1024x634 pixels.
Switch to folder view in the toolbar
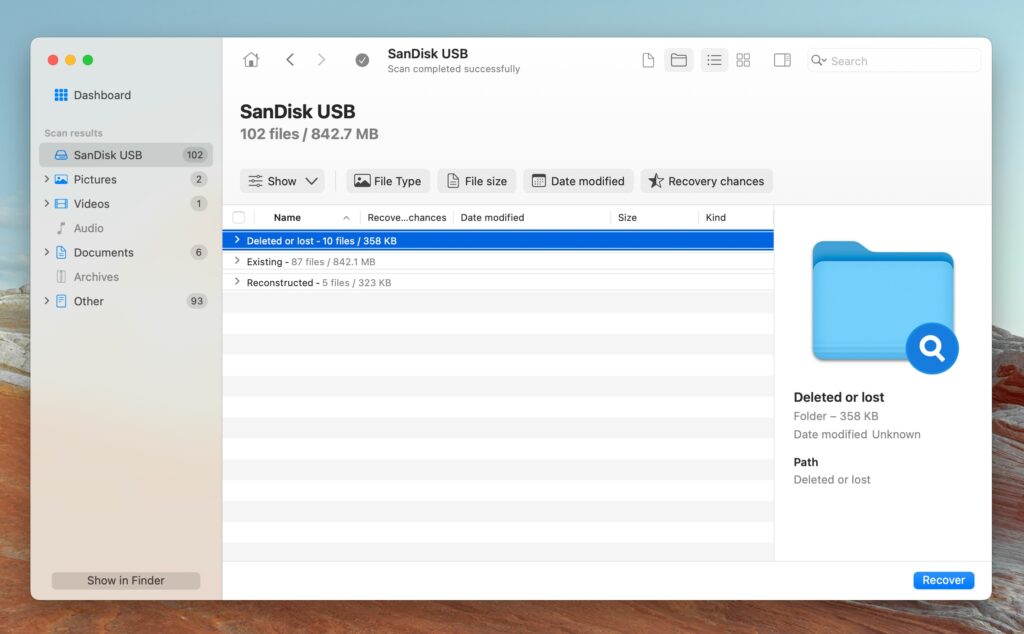click(678, 60)
